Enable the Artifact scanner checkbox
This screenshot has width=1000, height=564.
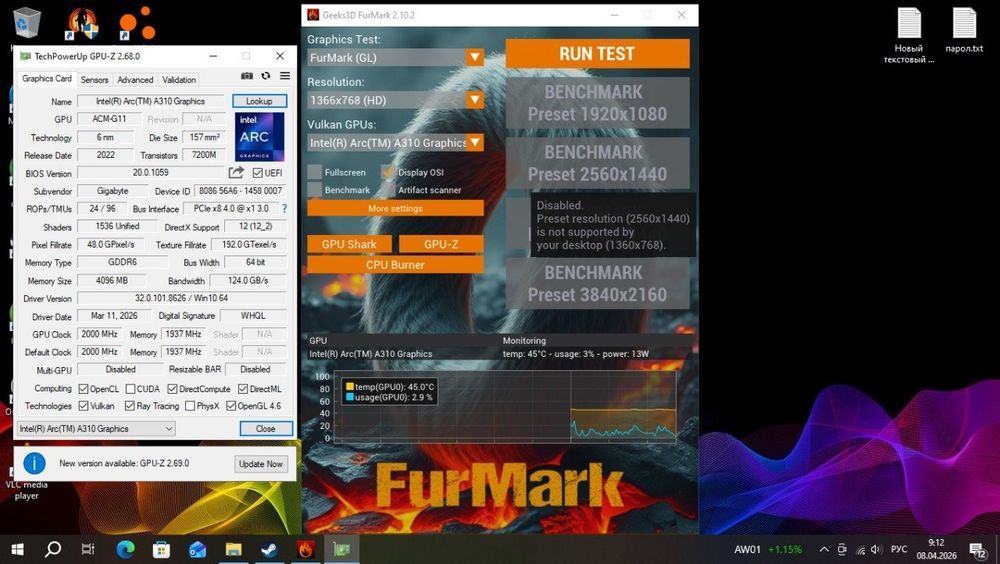388,189
